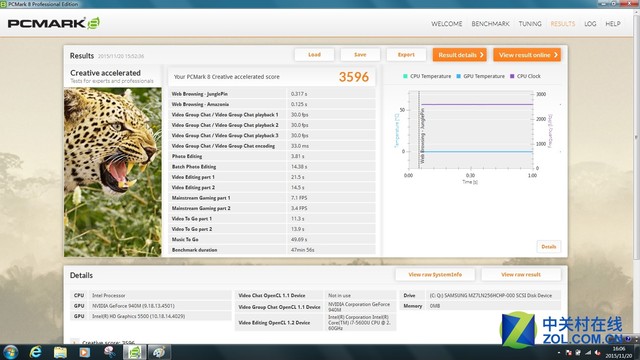The image size is (640, 360).
Task: Select the RESULTS tab
Action: tap(562, 24)
